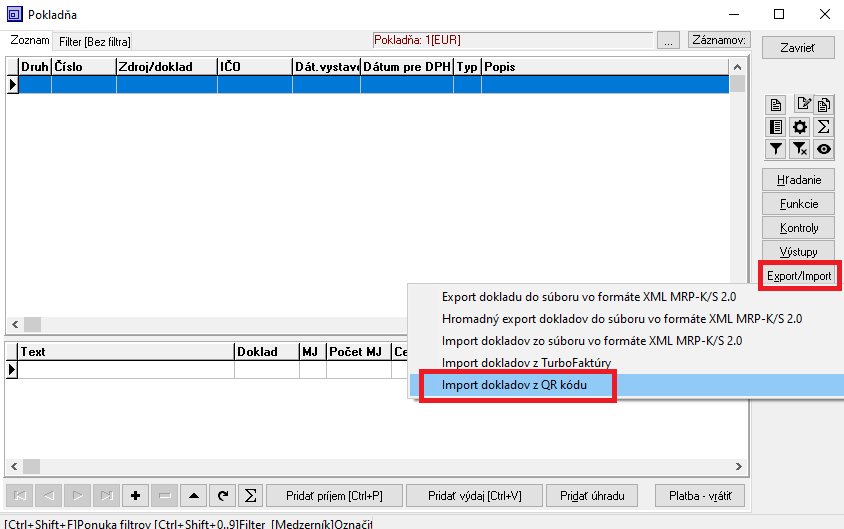Open the Export/Import dropdown menu
Screen dimensions: 844x529
[798, 276]
